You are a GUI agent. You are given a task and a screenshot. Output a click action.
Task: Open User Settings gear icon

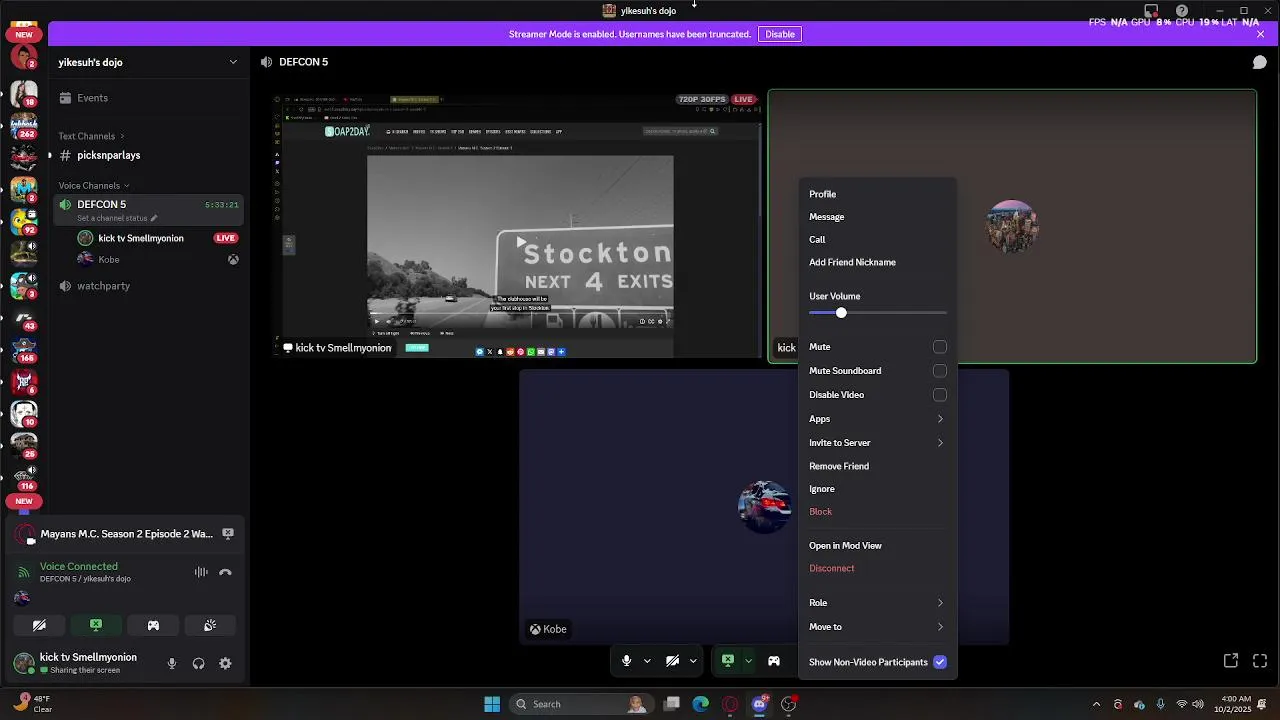[225, 663]
